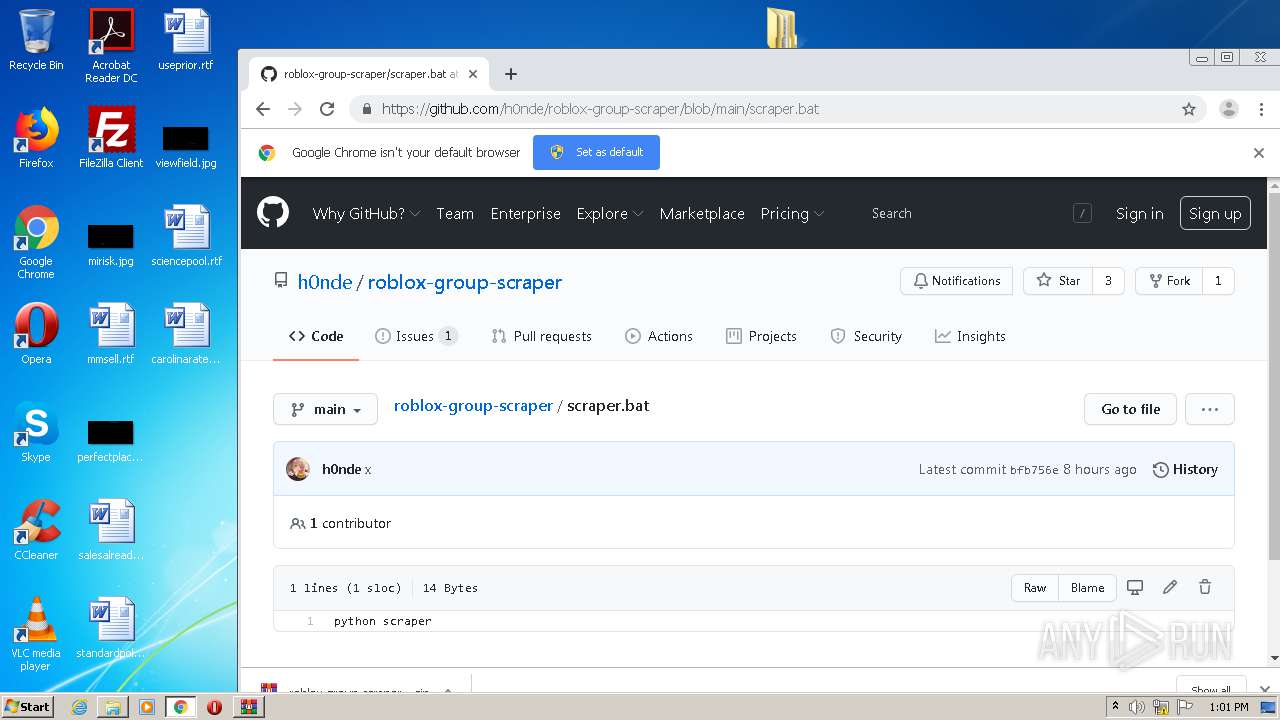The image size is (1280, 720).
Task: Expand Why GitHub? dropdown menu
Action: point(366,213)
